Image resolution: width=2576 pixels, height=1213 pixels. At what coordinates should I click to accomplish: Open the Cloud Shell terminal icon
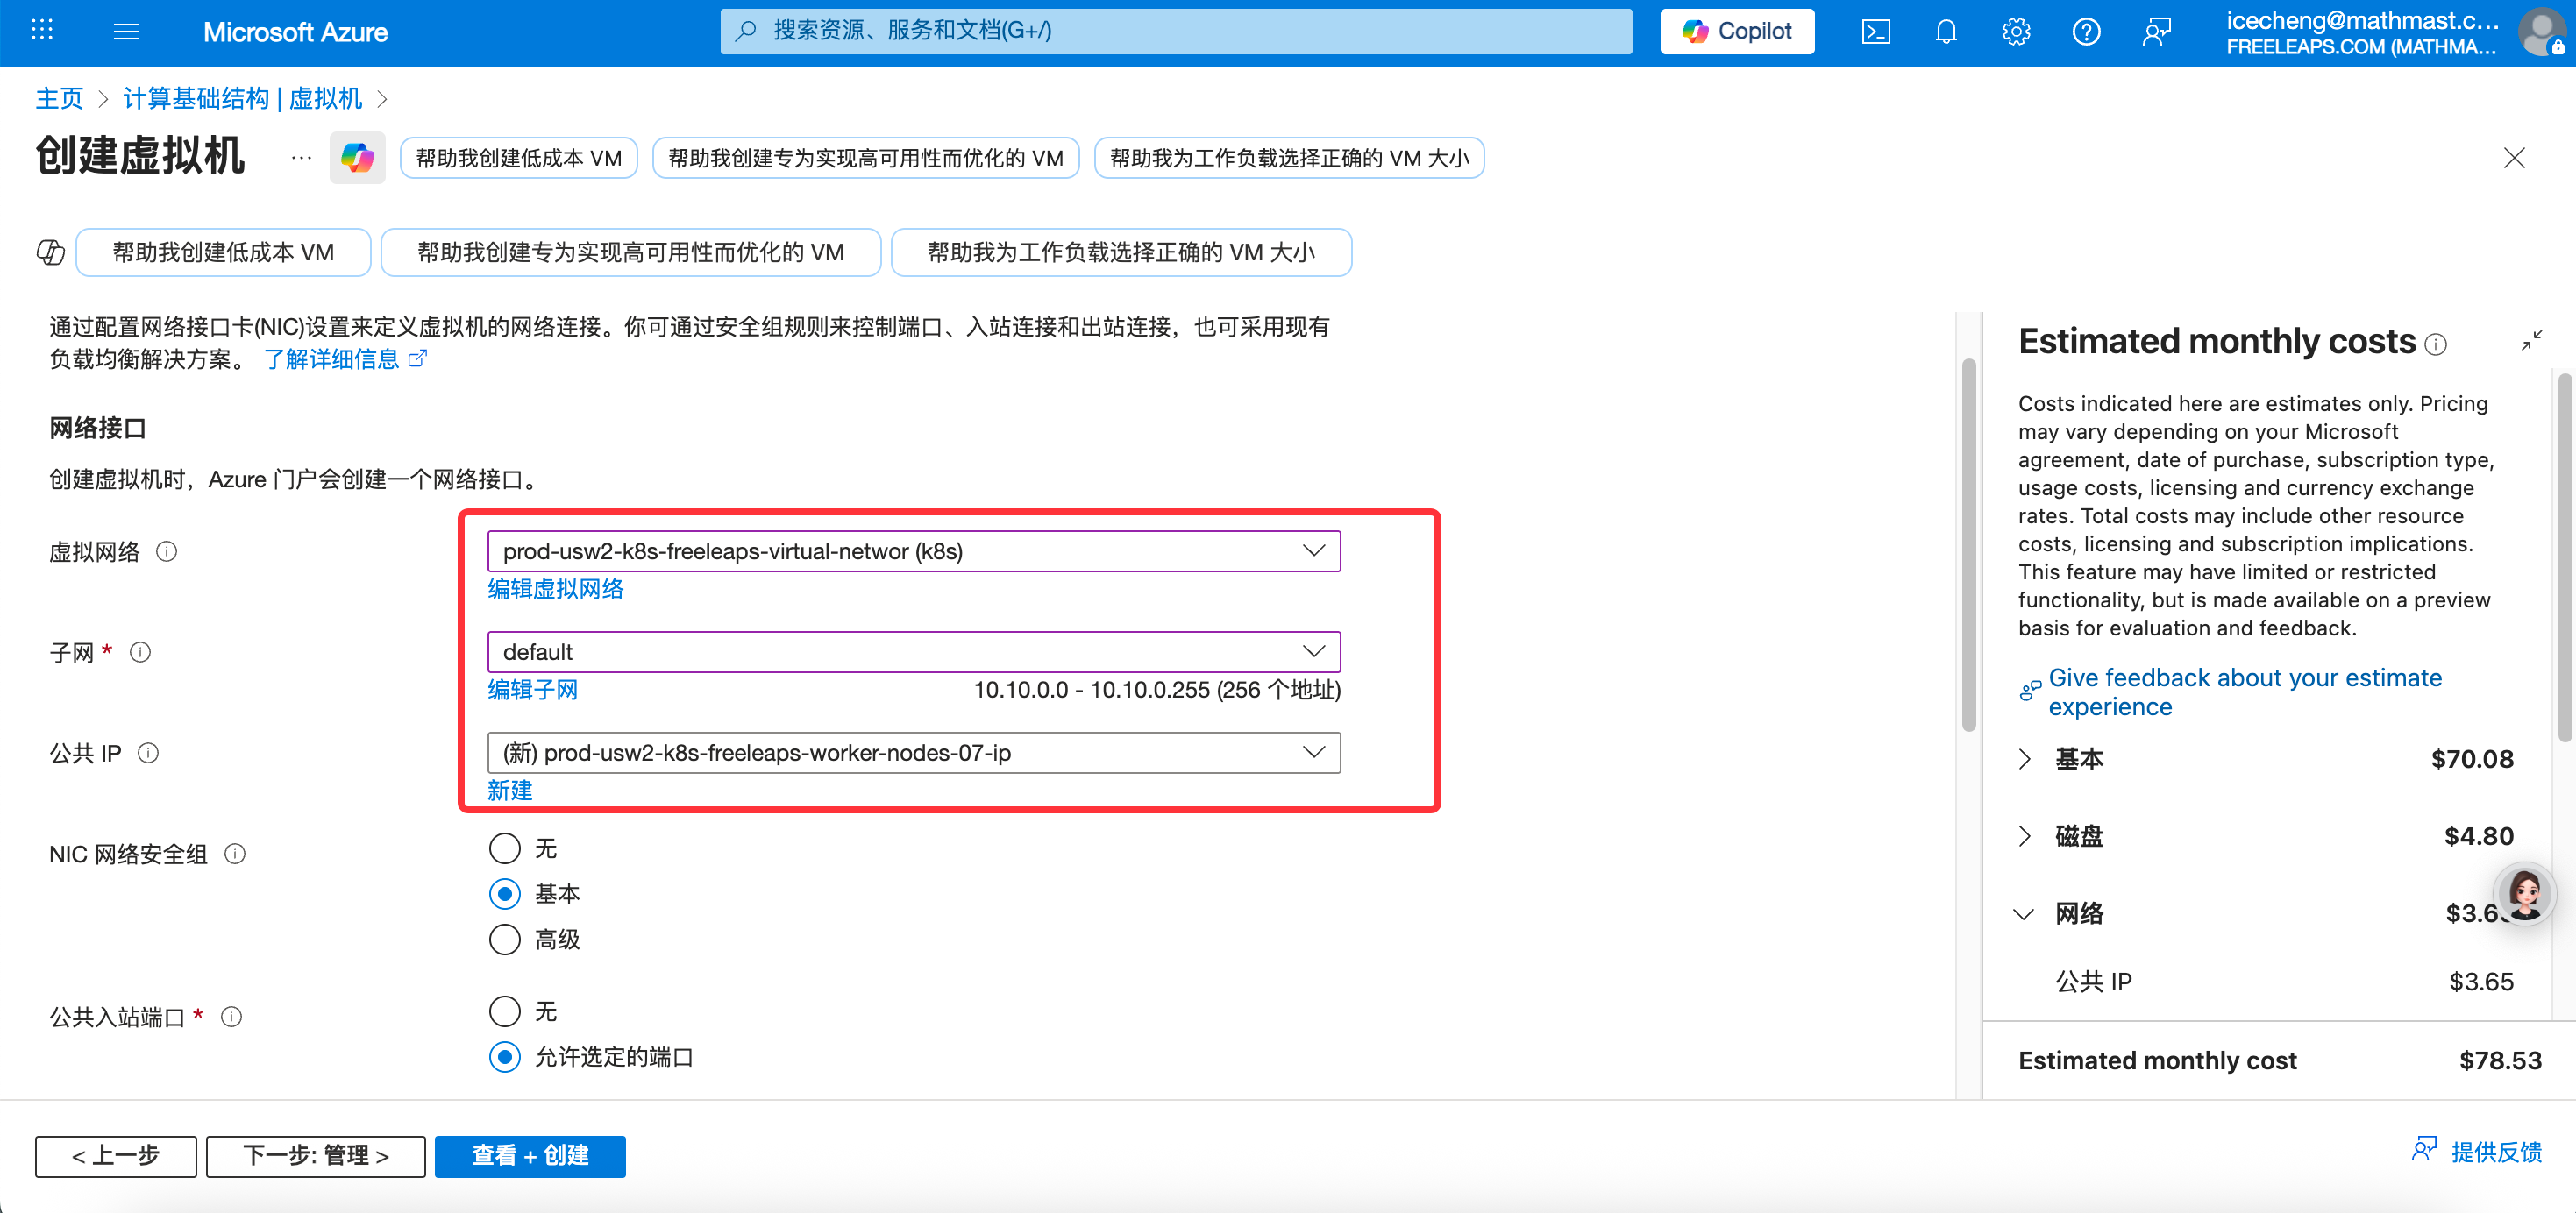1875,32
